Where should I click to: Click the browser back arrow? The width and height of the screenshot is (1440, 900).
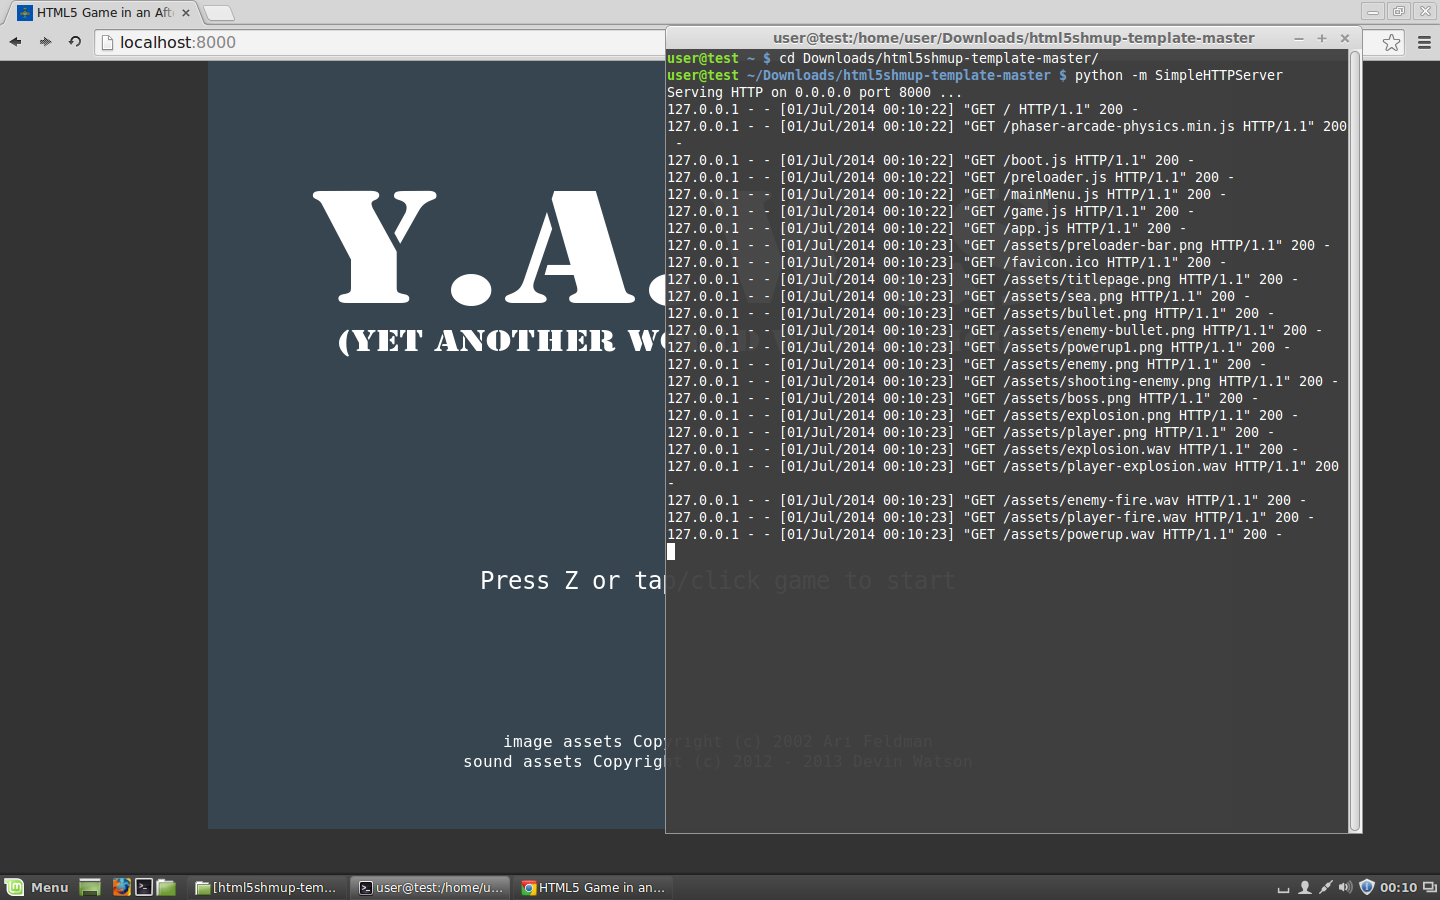coord(15,42)
